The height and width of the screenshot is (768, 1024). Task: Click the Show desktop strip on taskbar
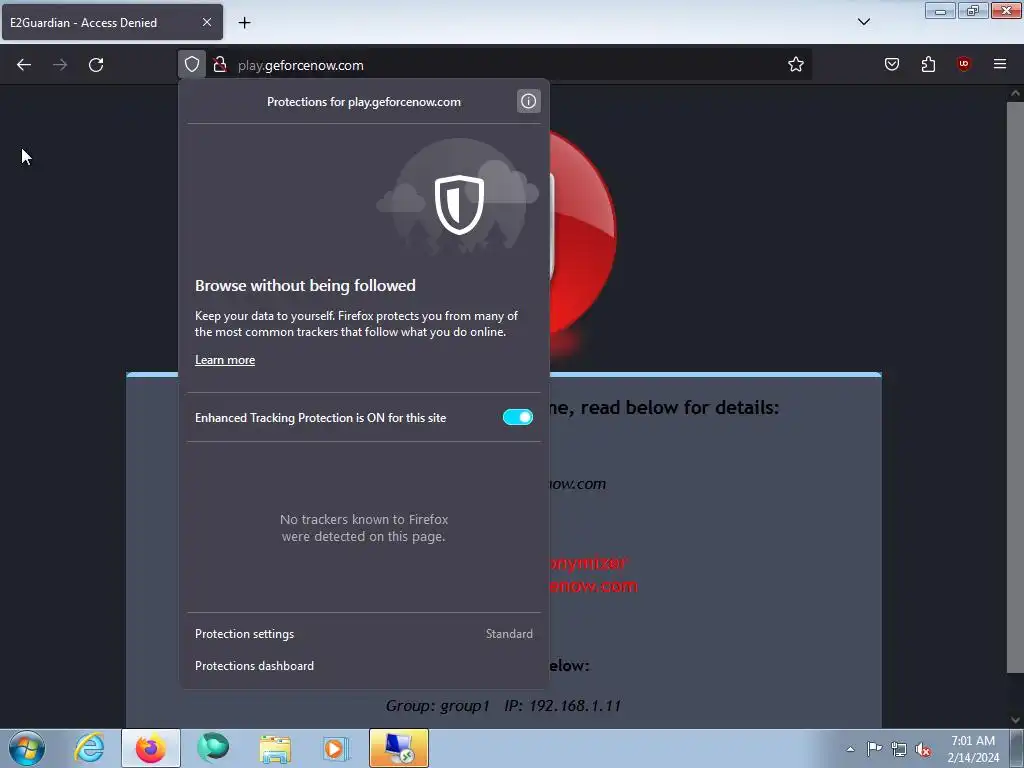click(1017, 748)
